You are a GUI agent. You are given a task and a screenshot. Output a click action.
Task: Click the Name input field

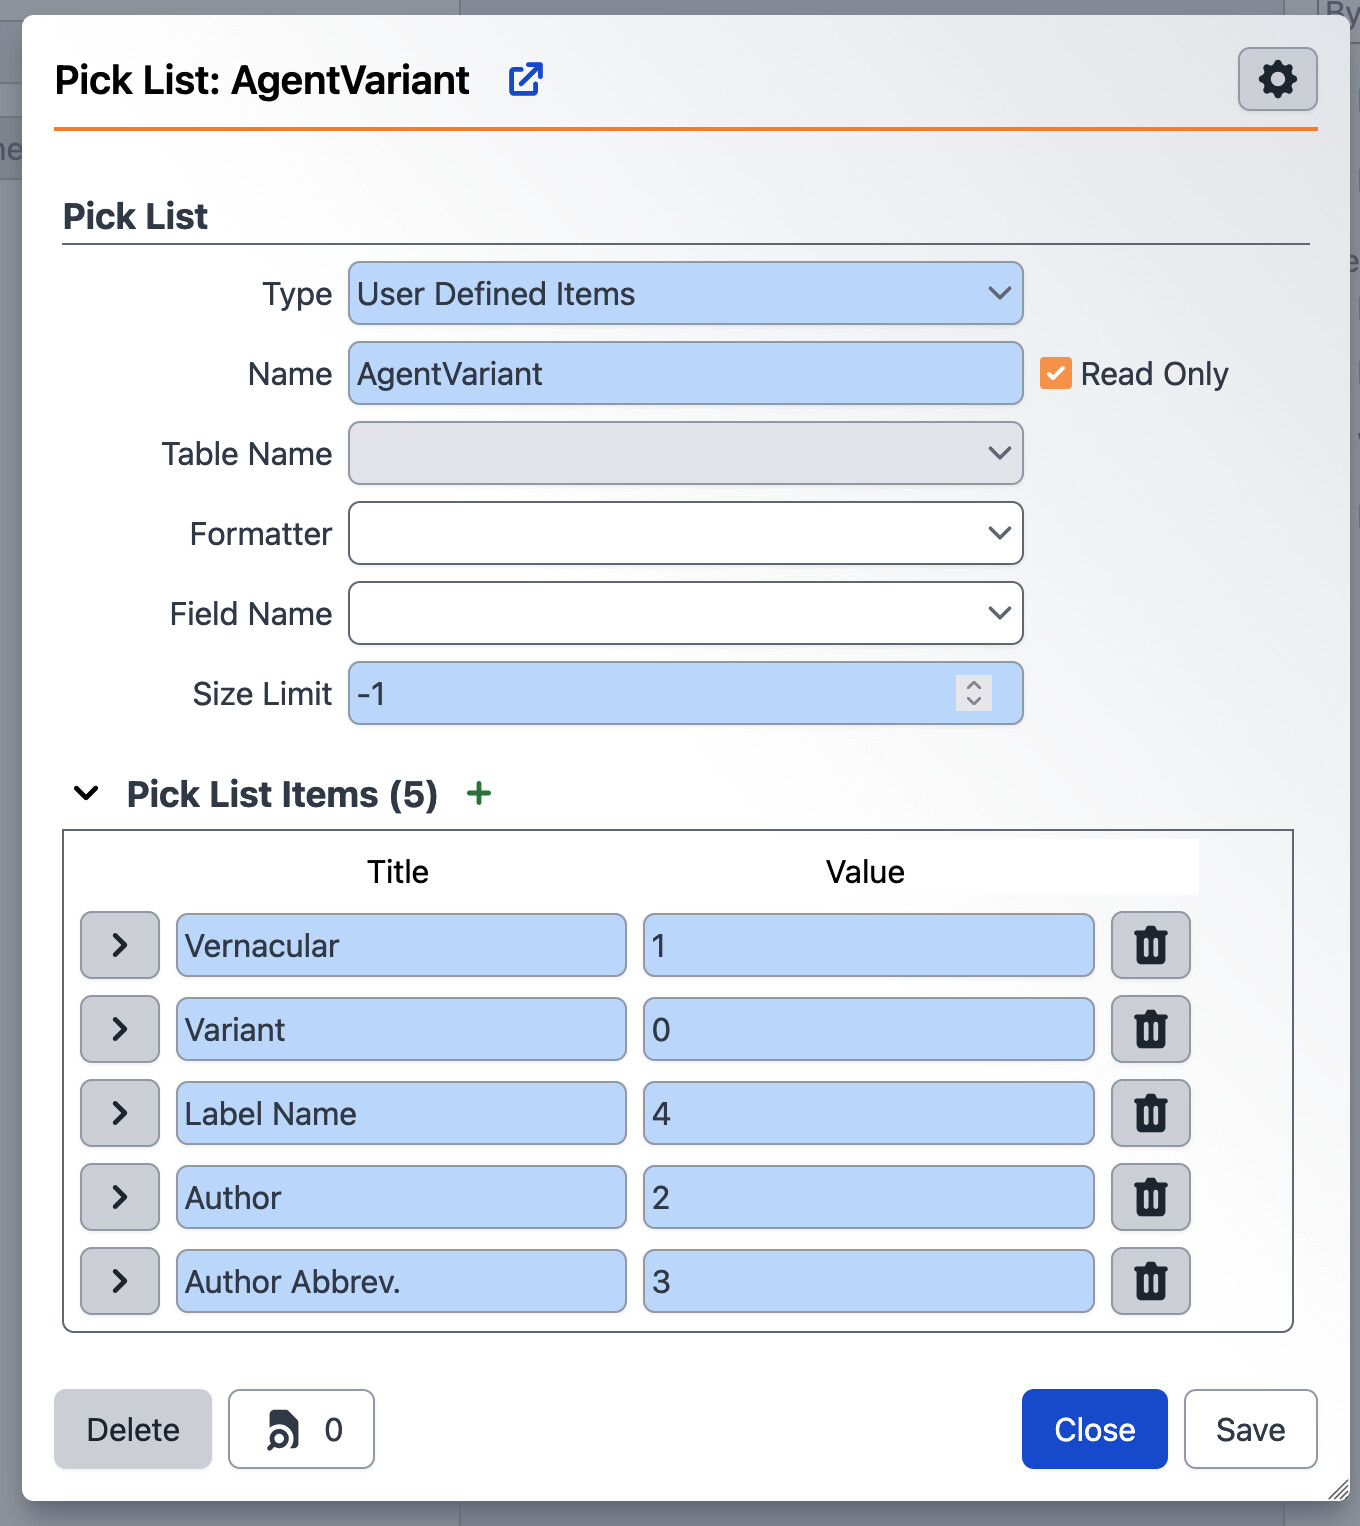click(x=685, y=374)
